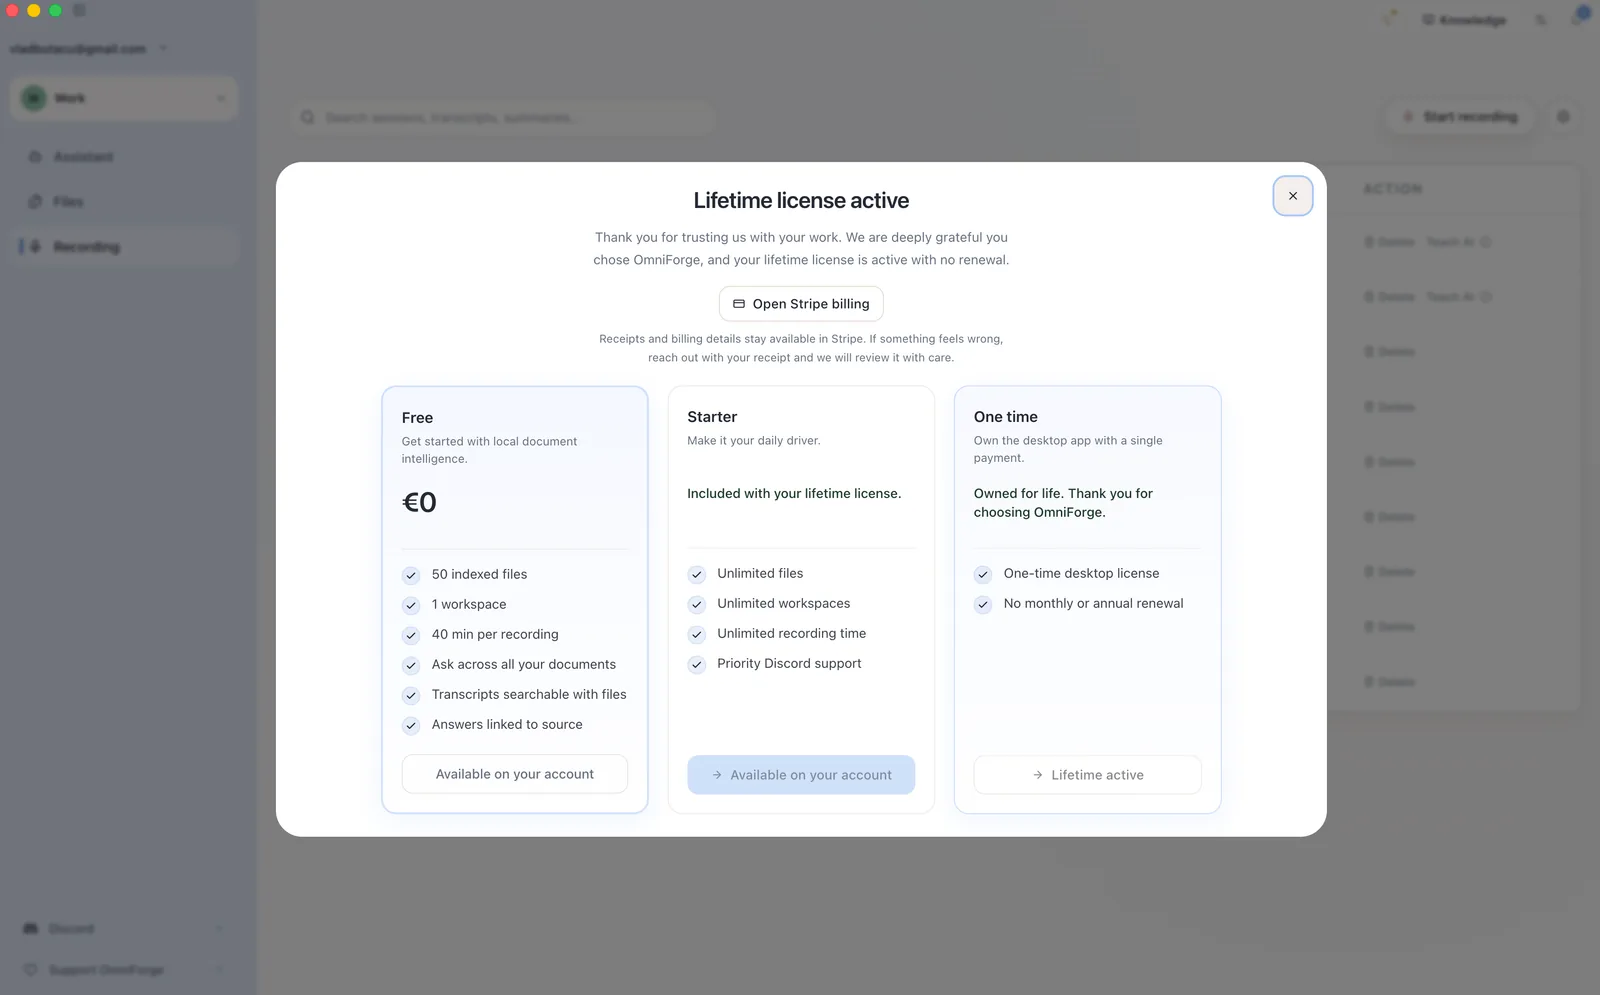Open the Assistant section in sidebar

coord(124,157)
